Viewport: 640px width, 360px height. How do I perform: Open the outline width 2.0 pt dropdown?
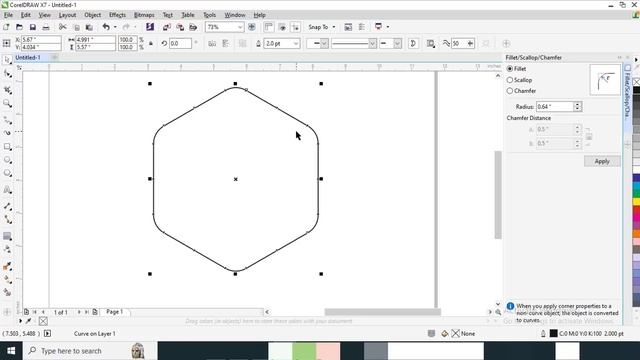click(296, 43)
